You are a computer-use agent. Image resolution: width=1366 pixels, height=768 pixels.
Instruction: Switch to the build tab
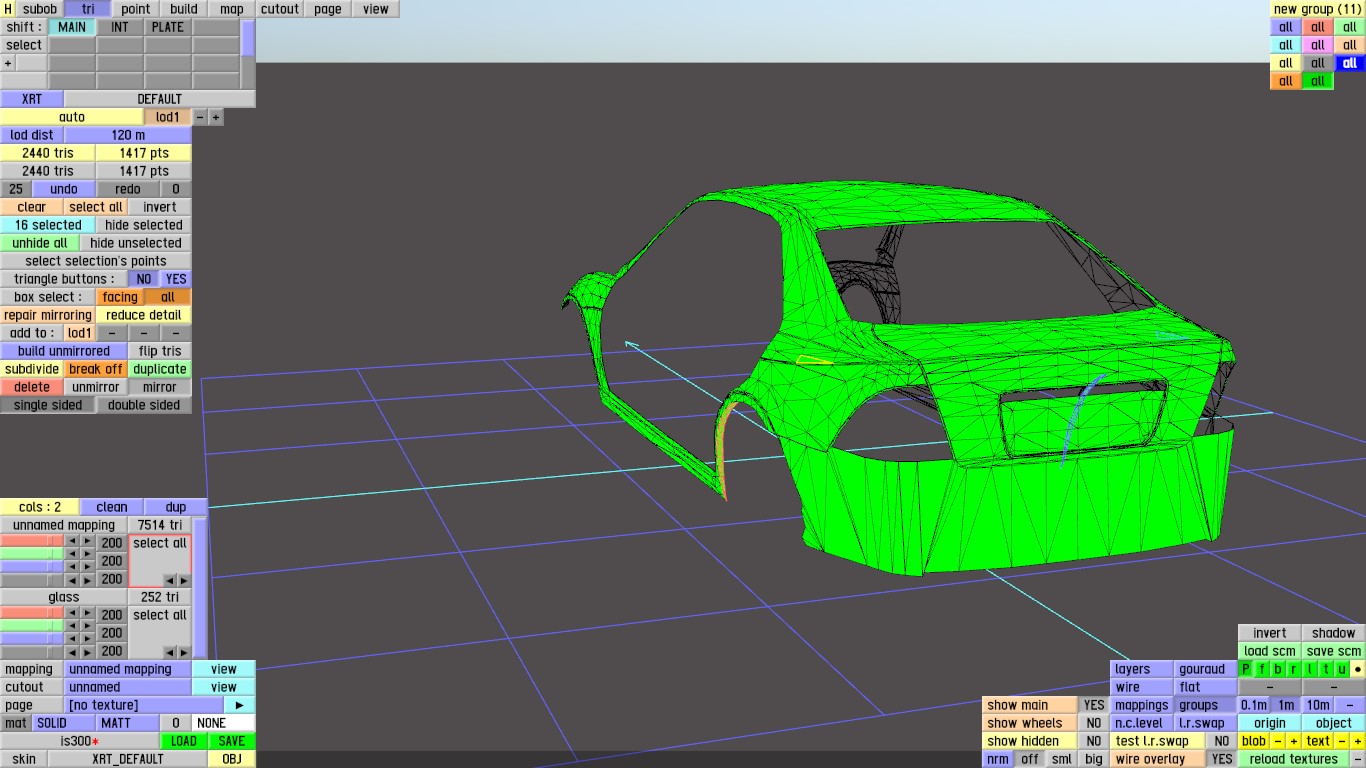184,9
